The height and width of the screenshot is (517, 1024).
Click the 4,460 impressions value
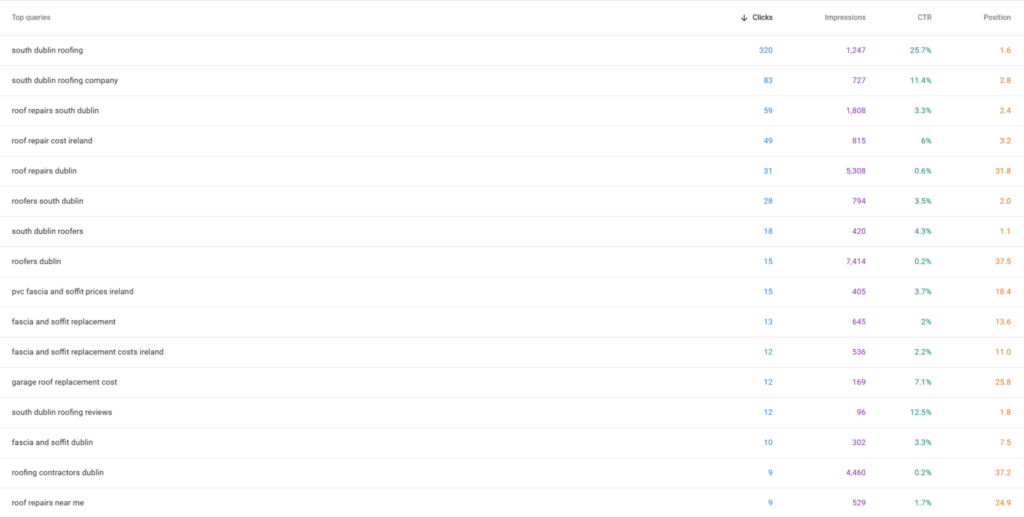coord(856,473)
